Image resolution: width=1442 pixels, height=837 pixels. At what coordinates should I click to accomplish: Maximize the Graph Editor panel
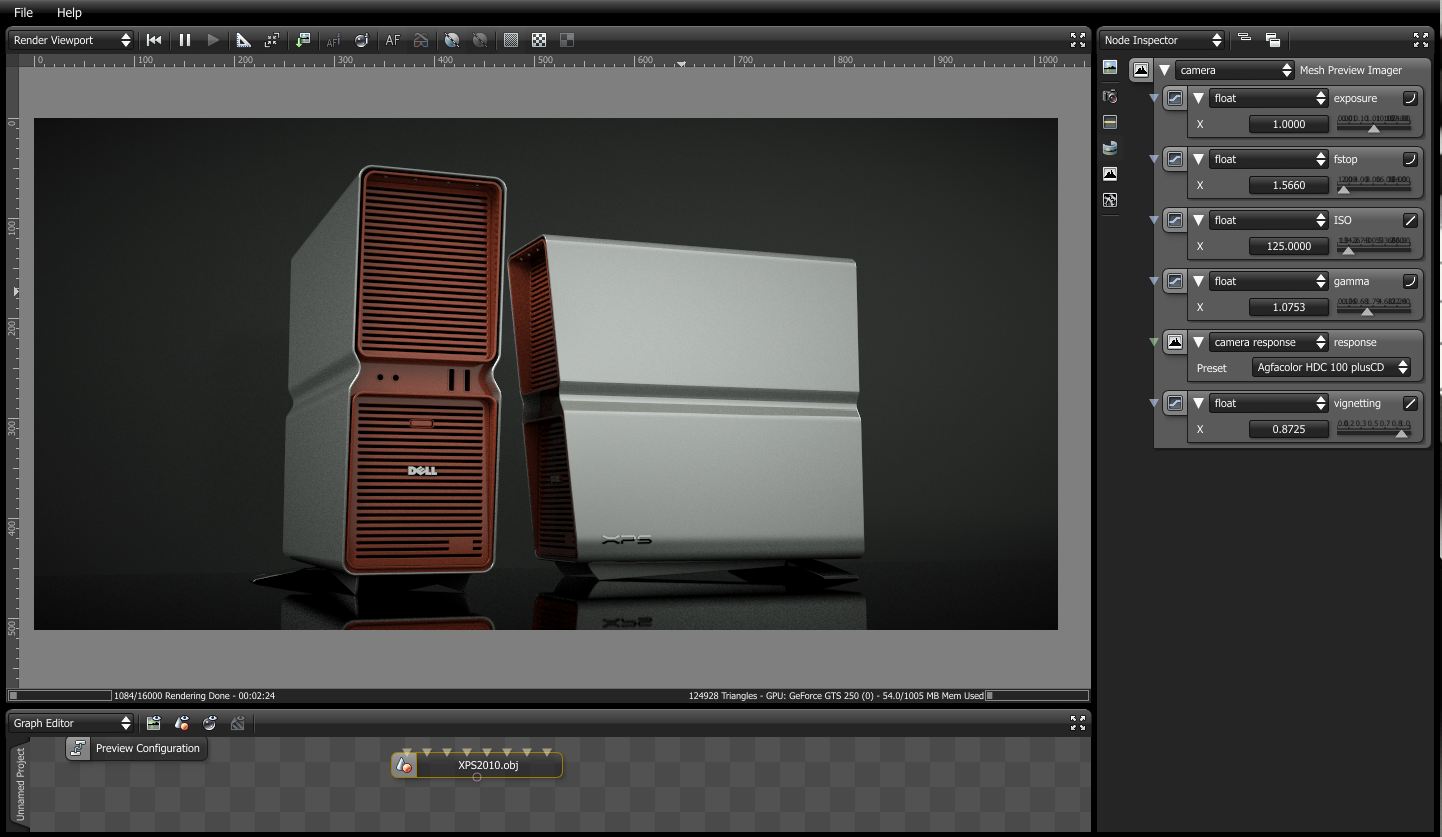[x=1078, y=722]
